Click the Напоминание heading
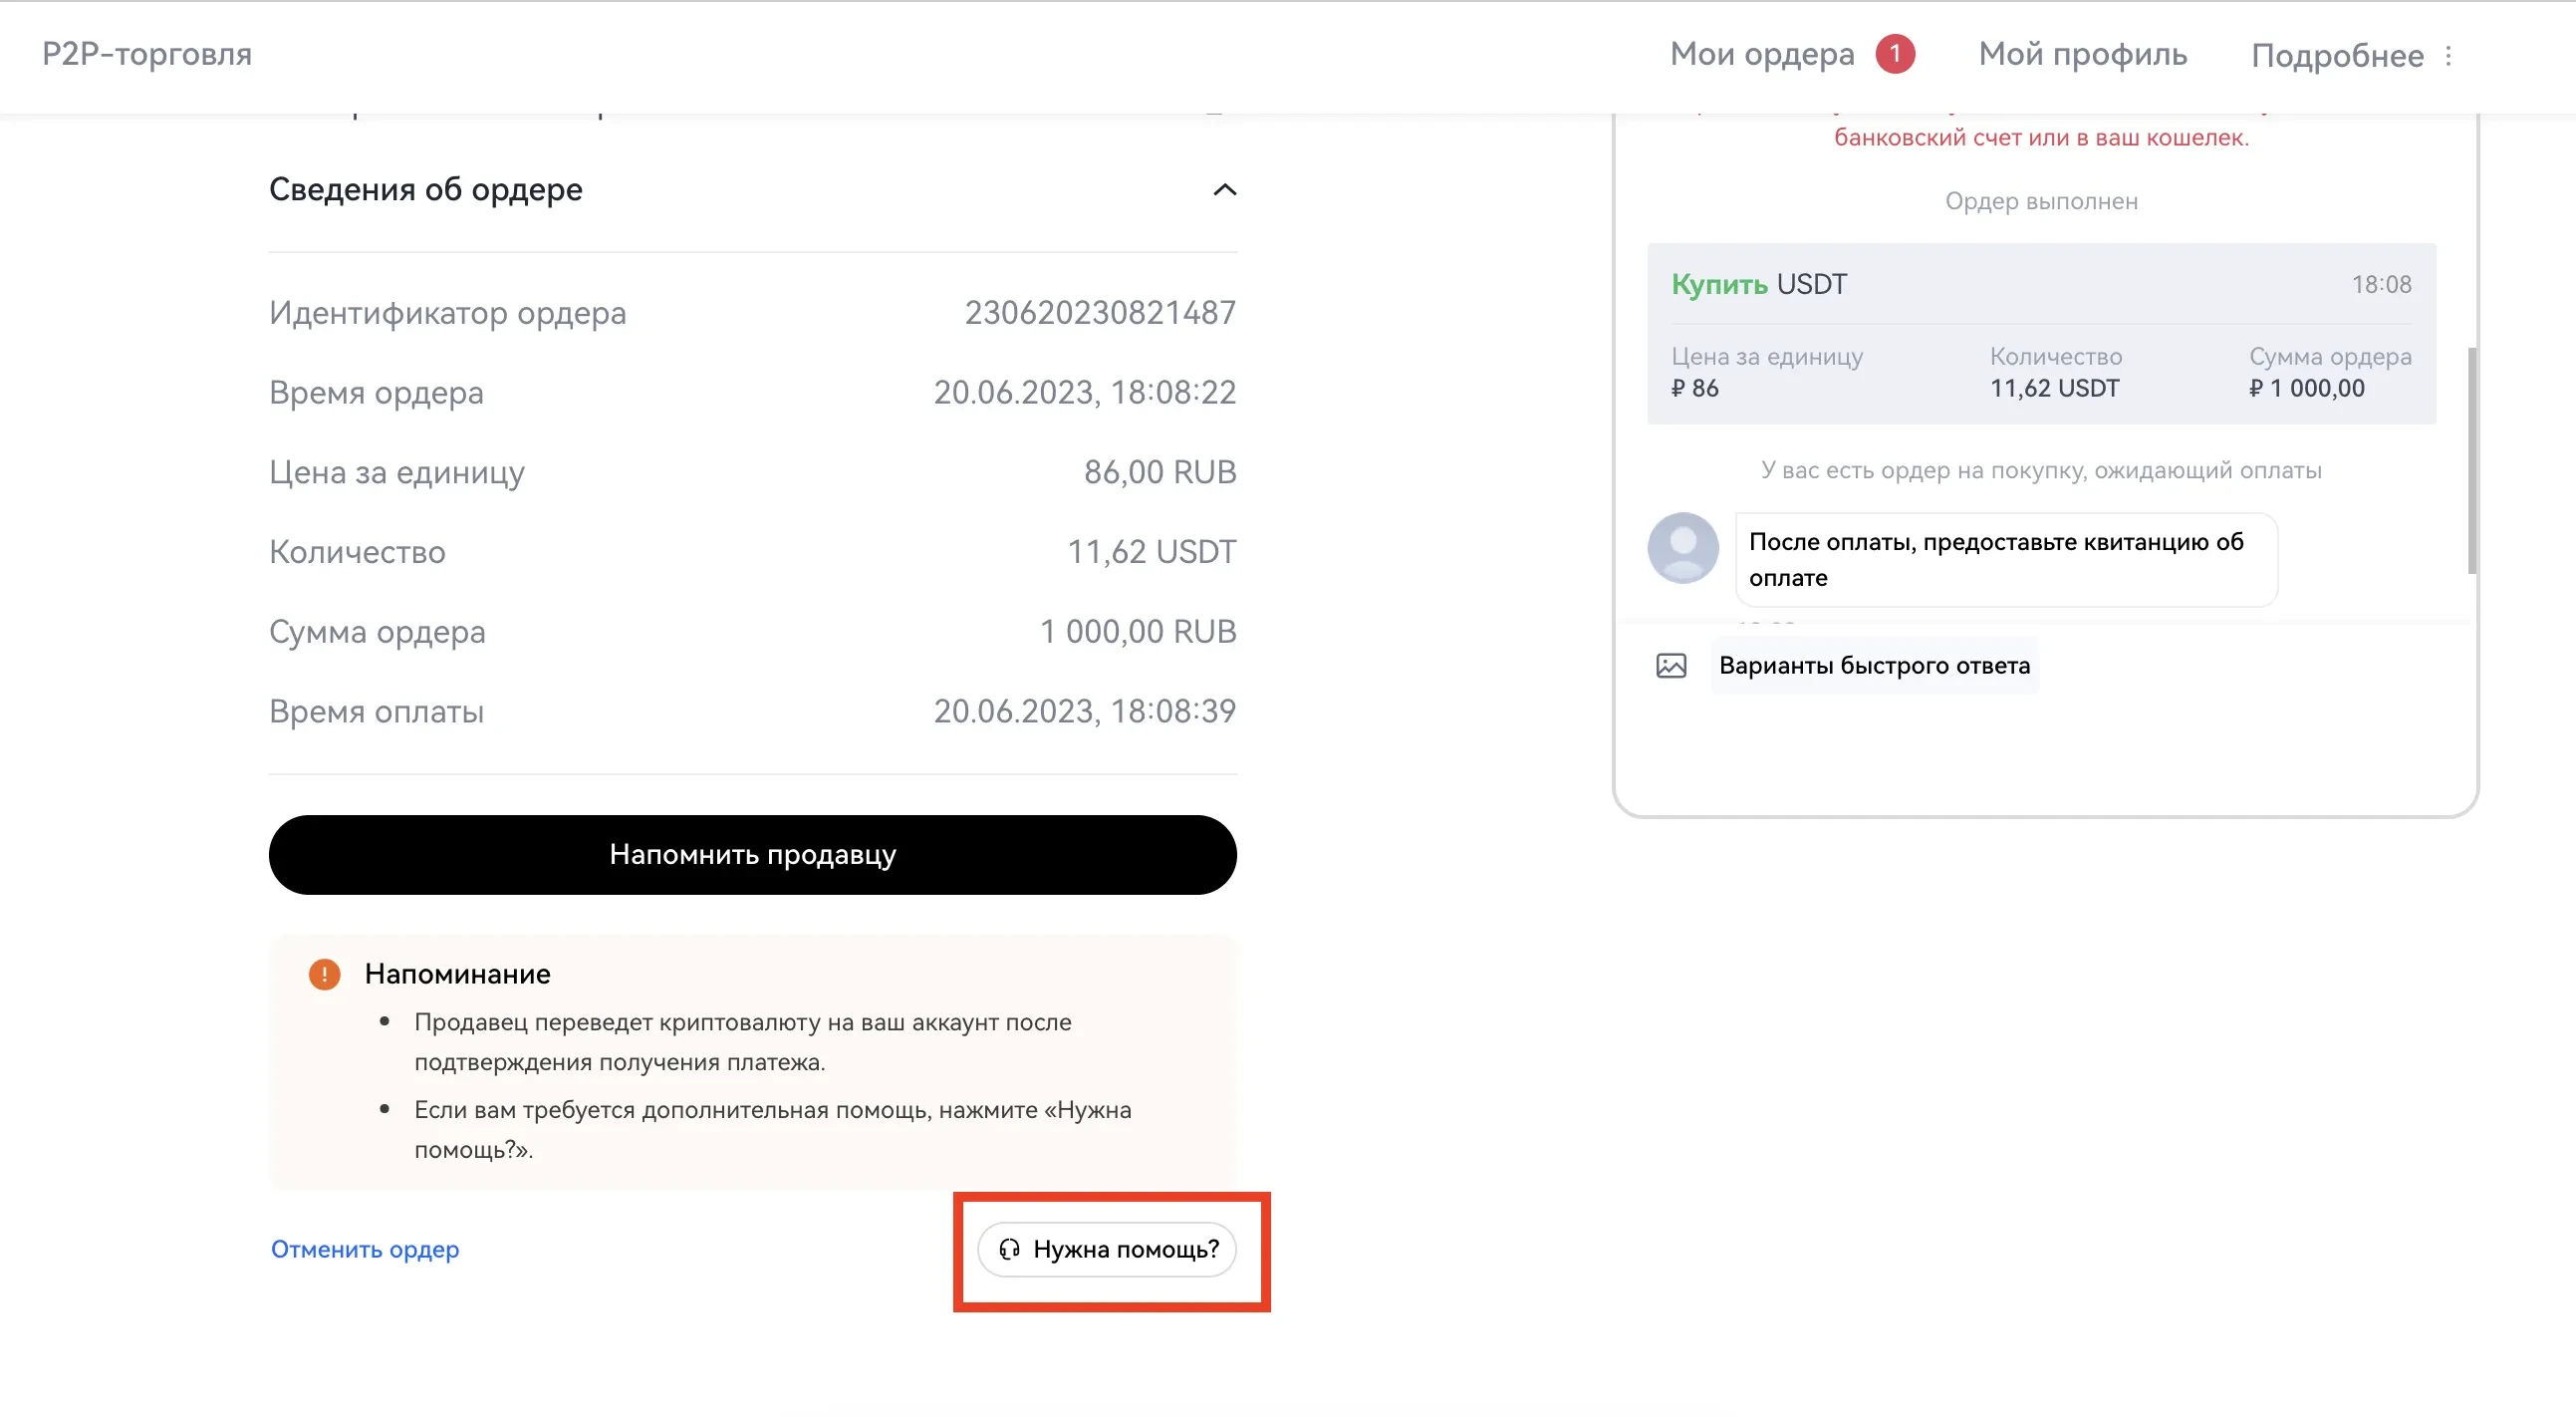This screenshot has width=2576, height=1417. pos(457,974)
